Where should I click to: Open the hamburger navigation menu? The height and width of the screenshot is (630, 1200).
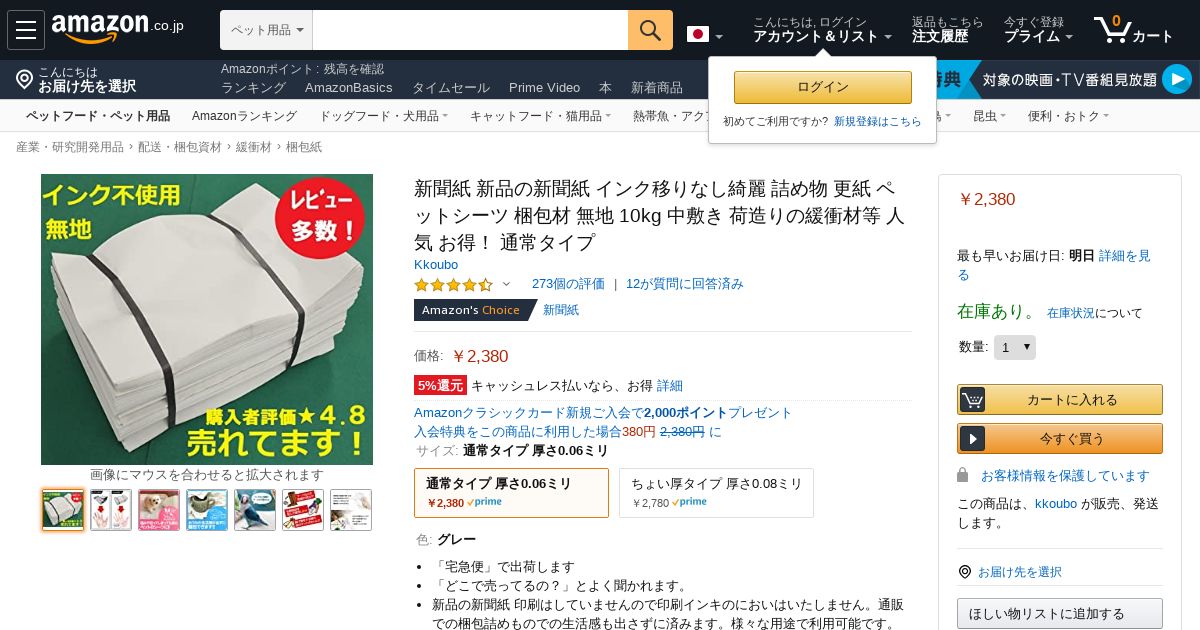[26, 30]
